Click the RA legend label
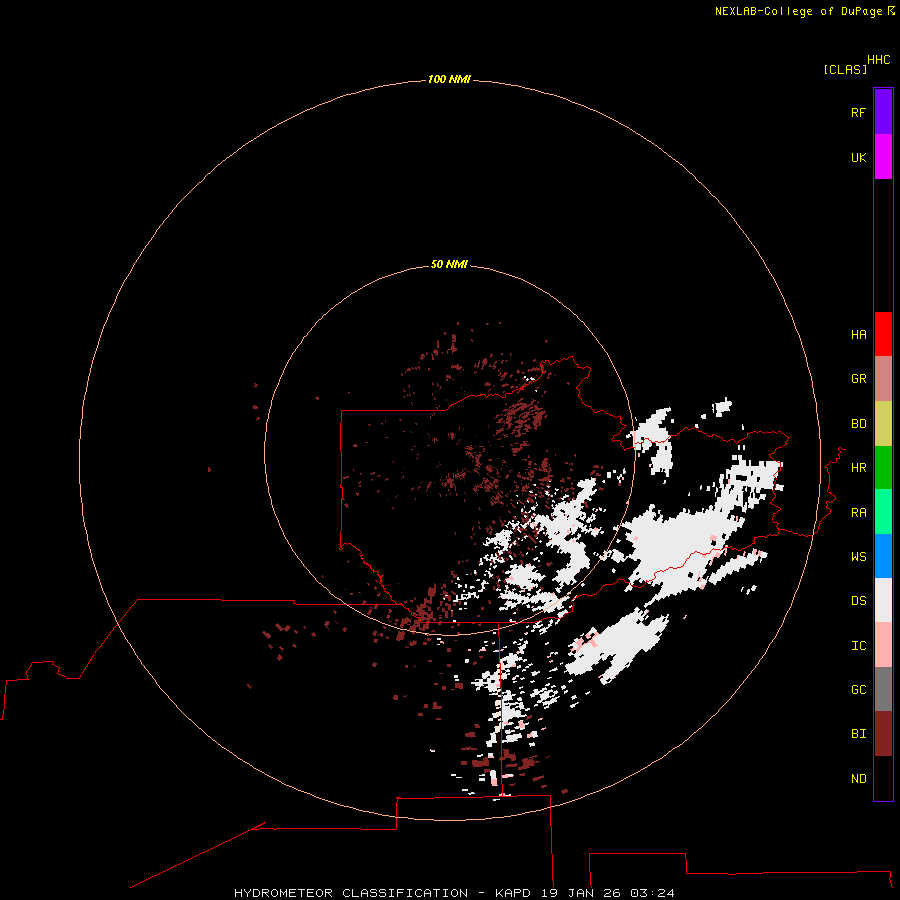 click(x=859, y=513)
